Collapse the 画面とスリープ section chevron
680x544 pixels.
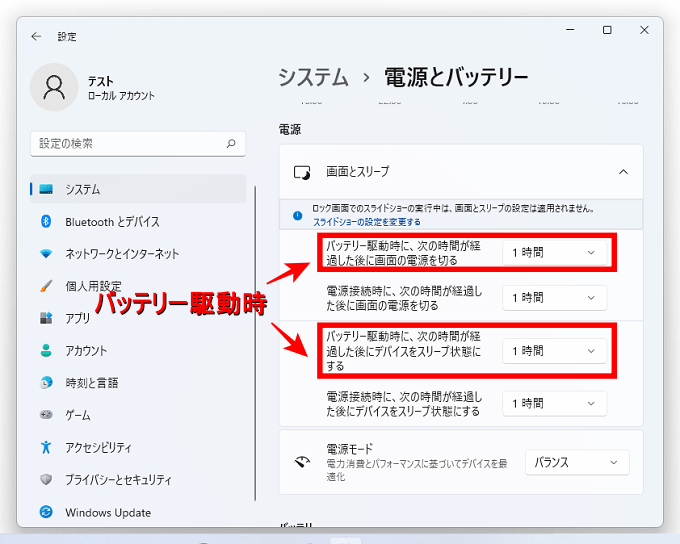(623, 172)
